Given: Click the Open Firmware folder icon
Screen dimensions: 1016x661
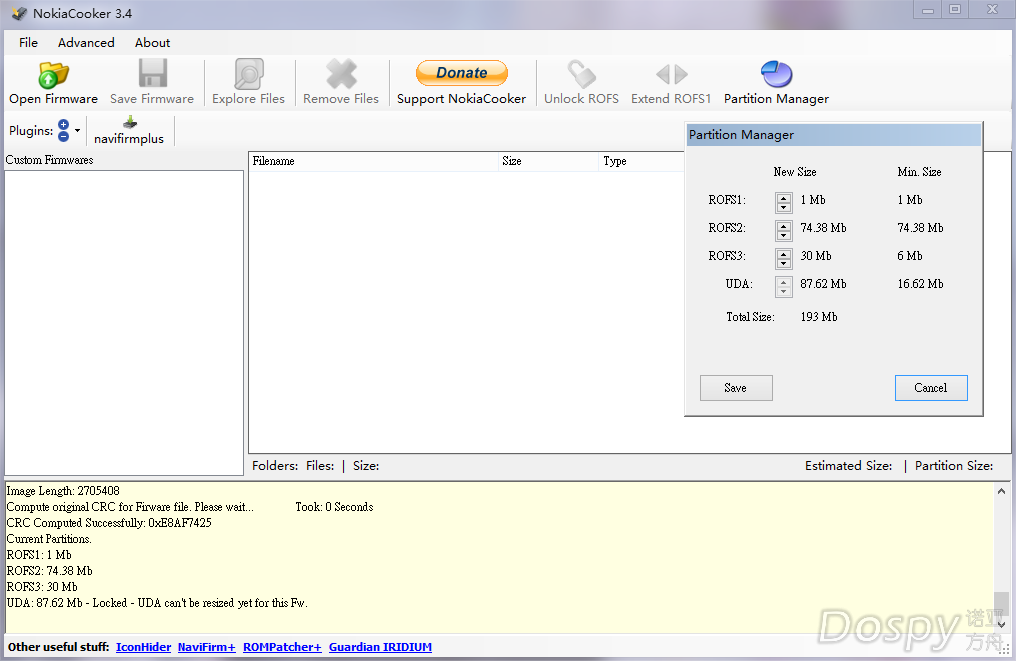Looking at the screenshot, I should 53,75.
